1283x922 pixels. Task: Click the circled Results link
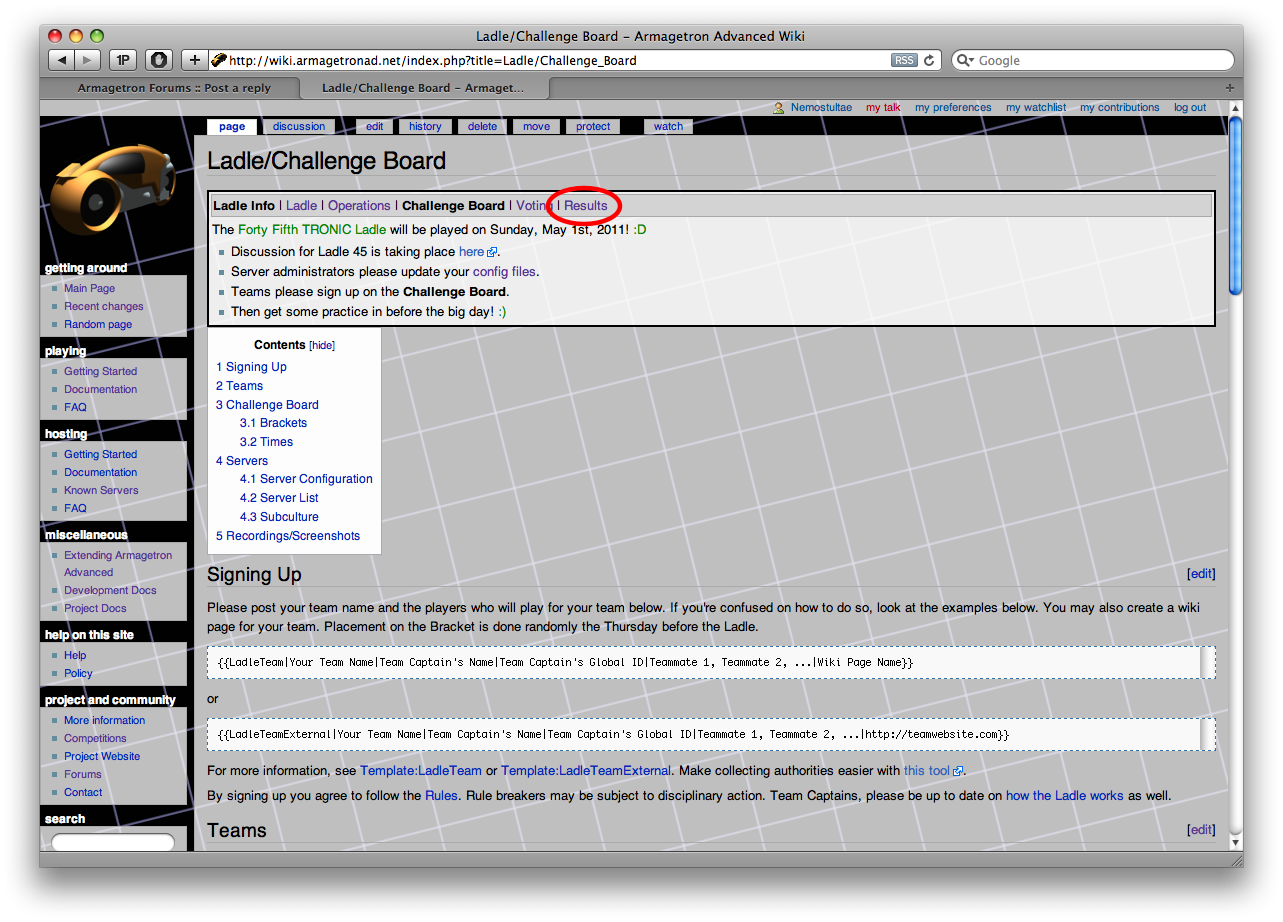pyautogui.click(x=586, y=206)
